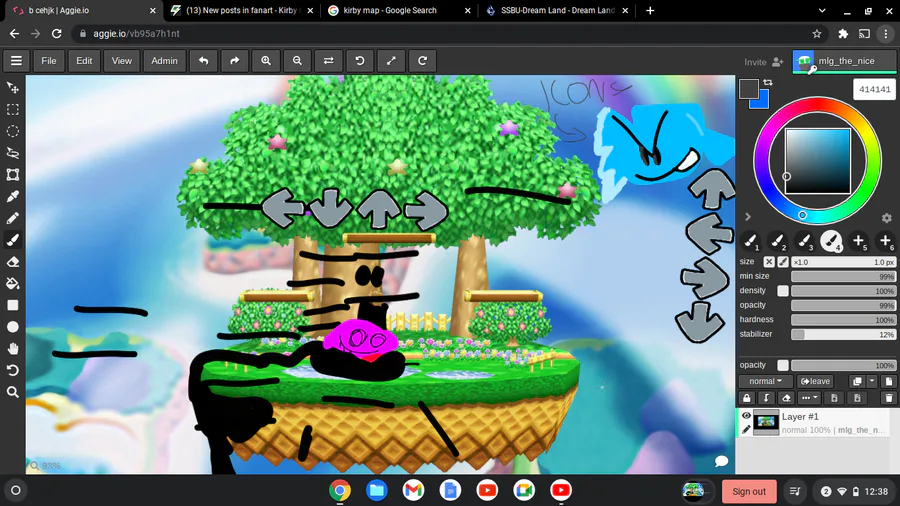Rotate view counter-clockwise

(360, 61)
